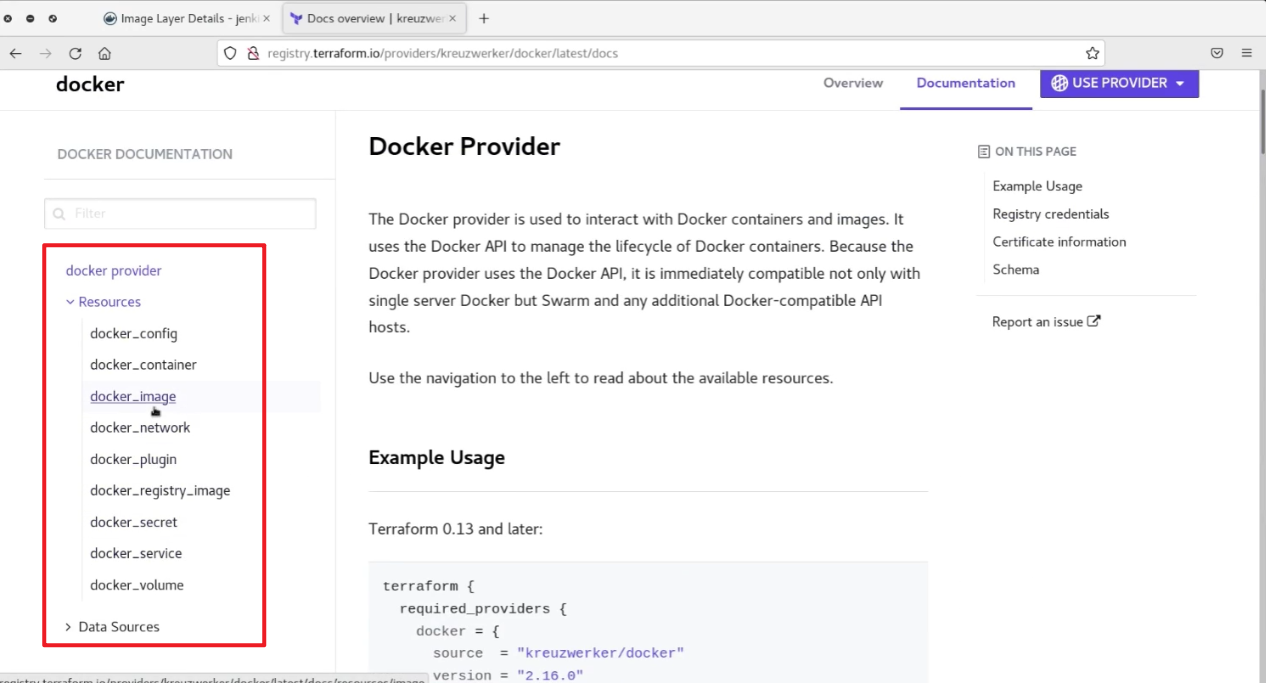Open the docker_network resource page
Image resolution: width=1266 pixels, height=683 pixels.
pyautogui.click(x=140, y=427)
